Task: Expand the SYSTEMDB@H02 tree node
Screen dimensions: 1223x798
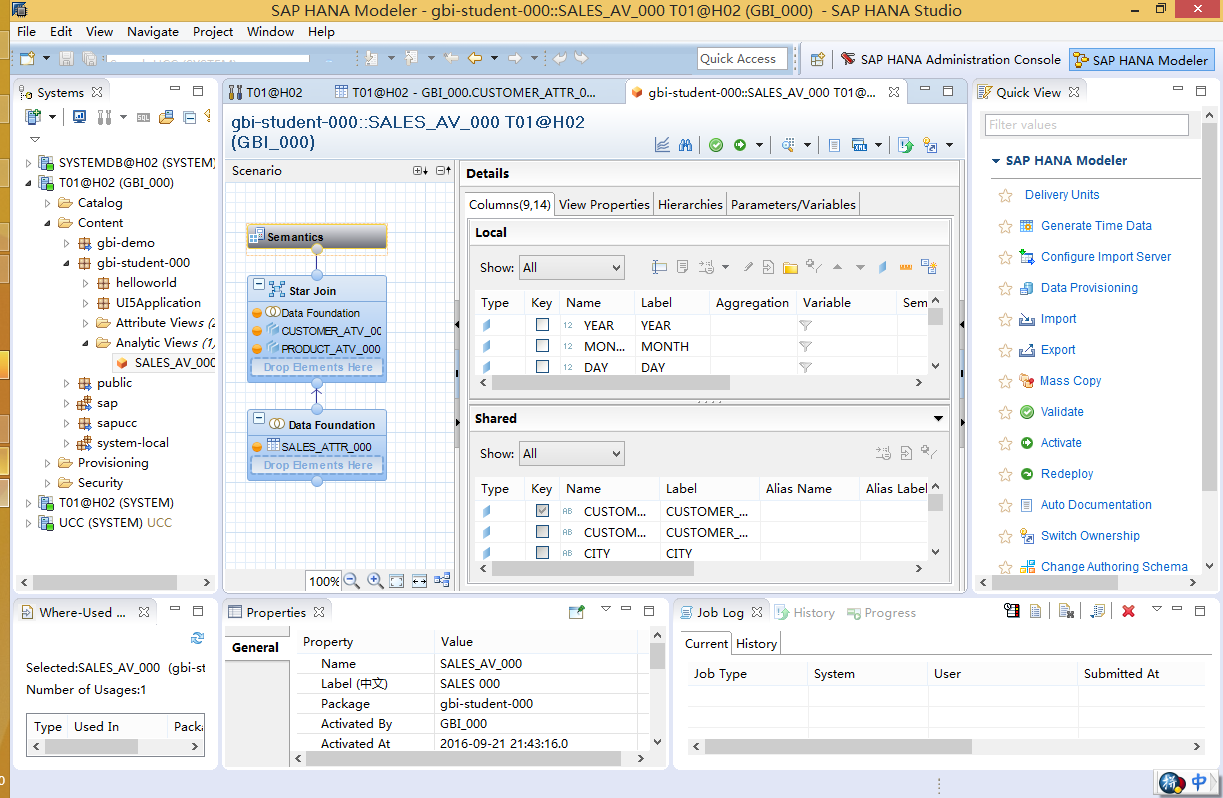Action: pos(29,163)
